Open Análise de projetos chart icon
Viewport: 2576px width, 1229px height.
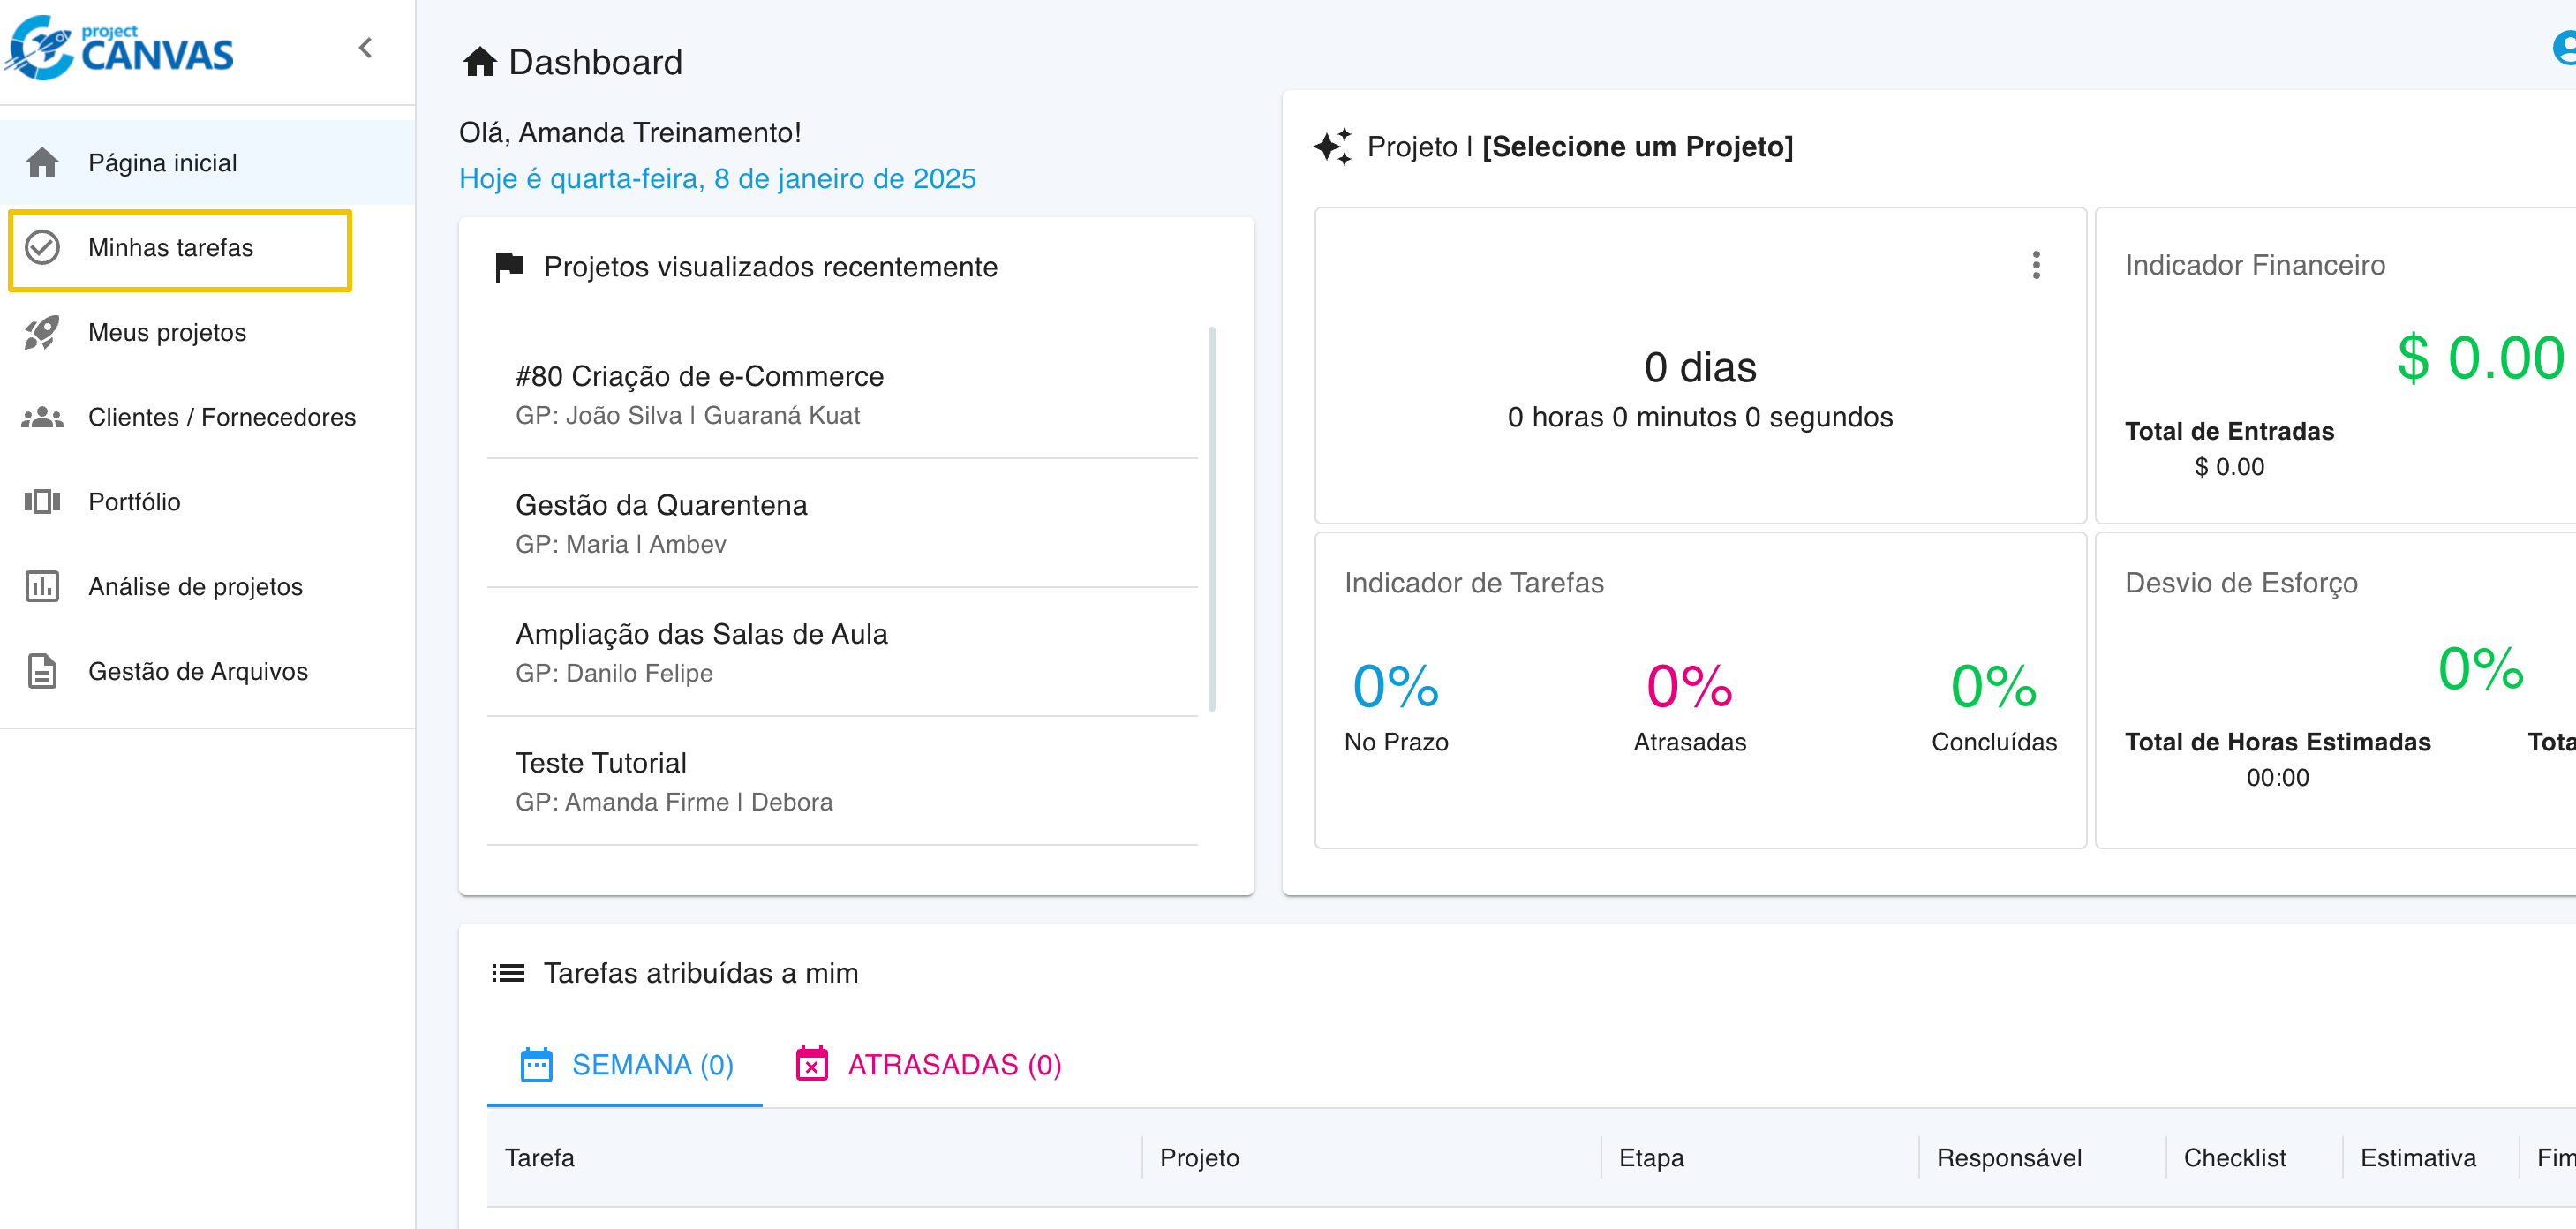pyautogui.click(x=42, y=586)
